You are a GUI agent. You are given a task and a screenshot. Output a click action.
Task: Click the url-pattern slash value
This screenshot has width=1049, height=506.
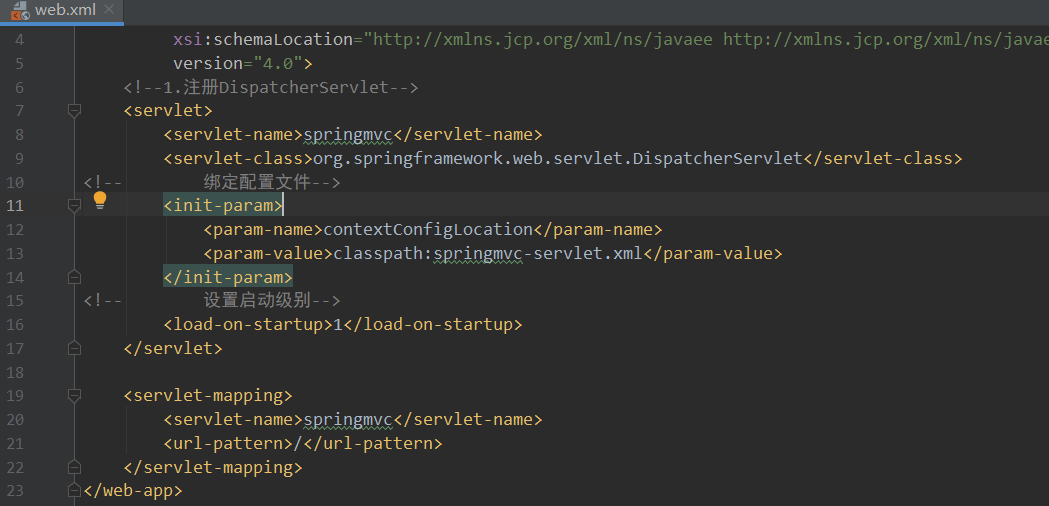coord(298,444)
